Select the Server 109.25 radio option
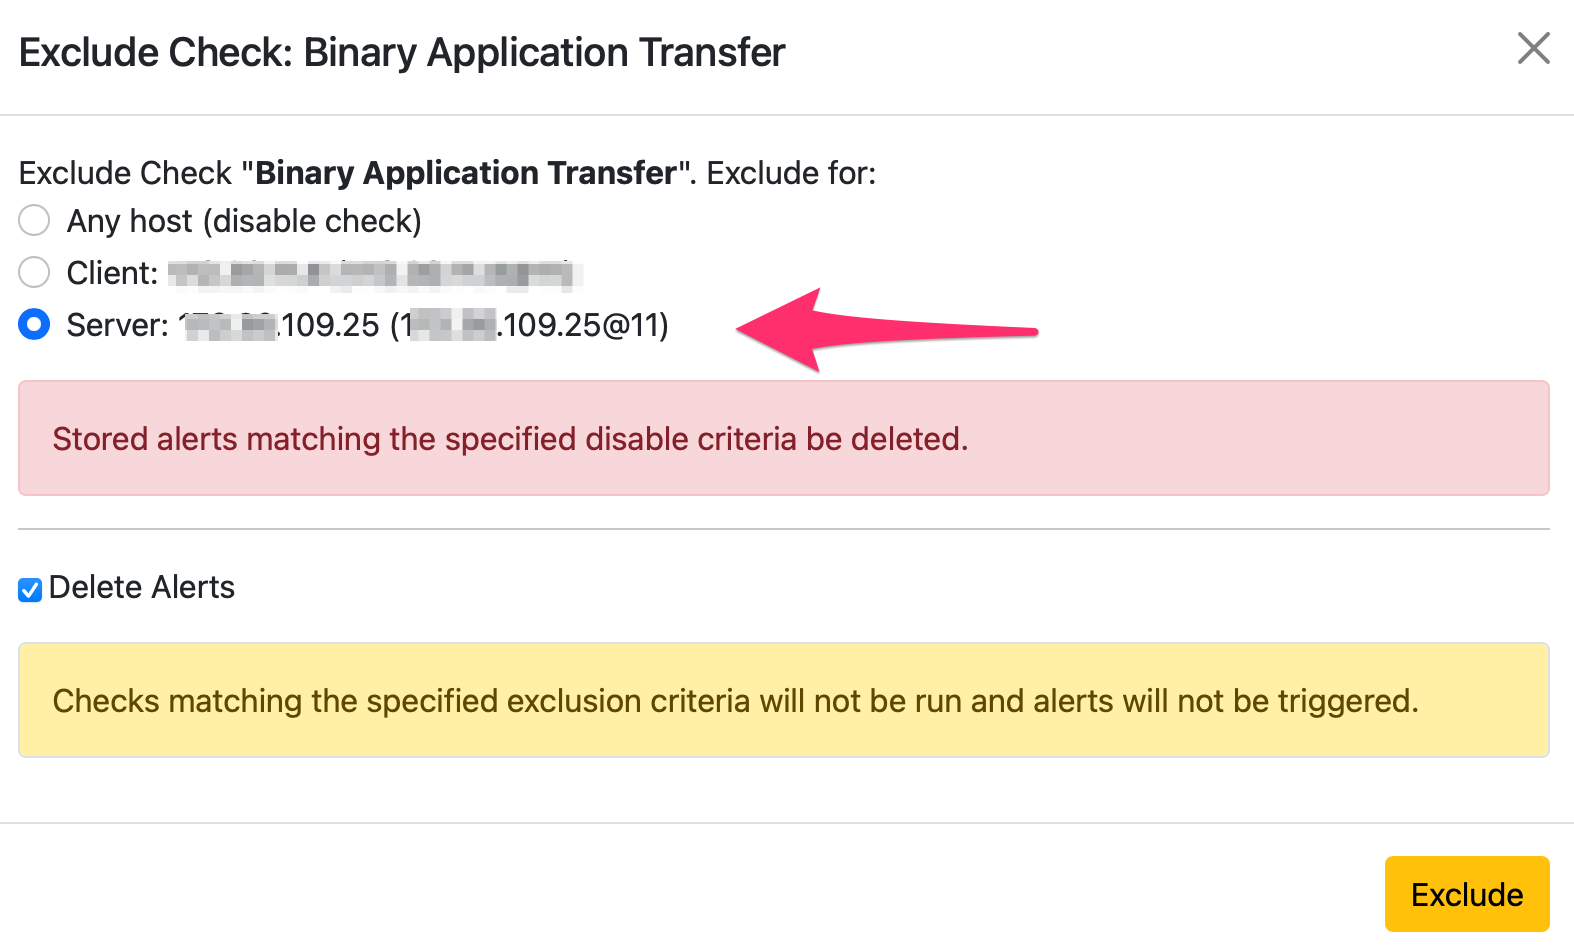The width and height of the screenshot is (1574, 946). tap(33, 324)
